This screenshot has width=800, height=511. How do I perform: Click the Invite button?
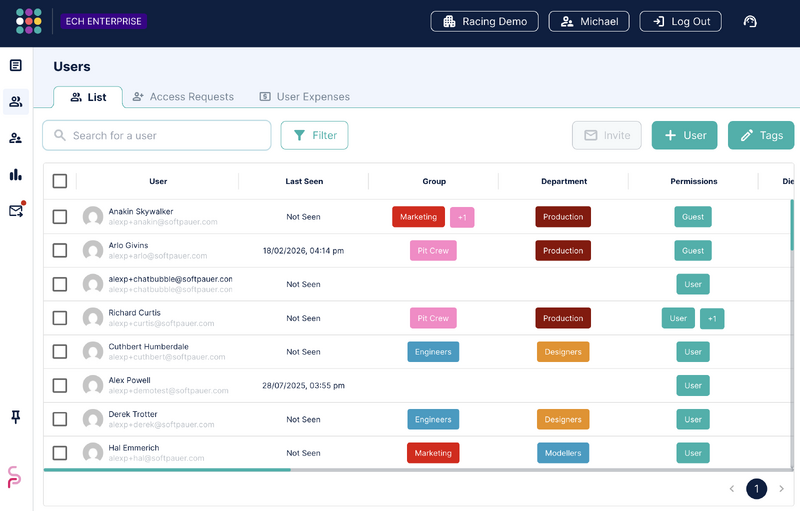pyautogui.click(x=607, y=135)
